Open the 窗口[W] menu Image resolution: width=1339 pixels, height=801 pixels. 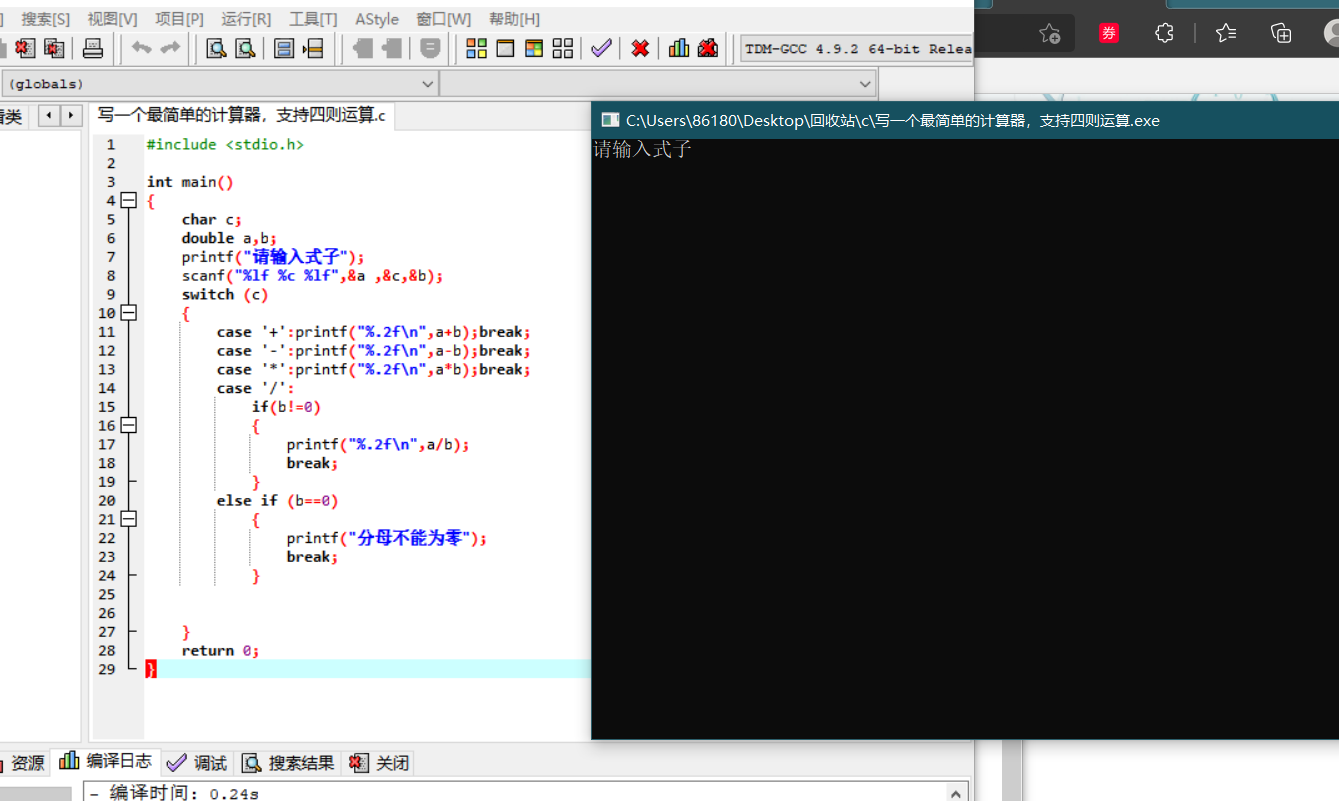coord(444,19)
